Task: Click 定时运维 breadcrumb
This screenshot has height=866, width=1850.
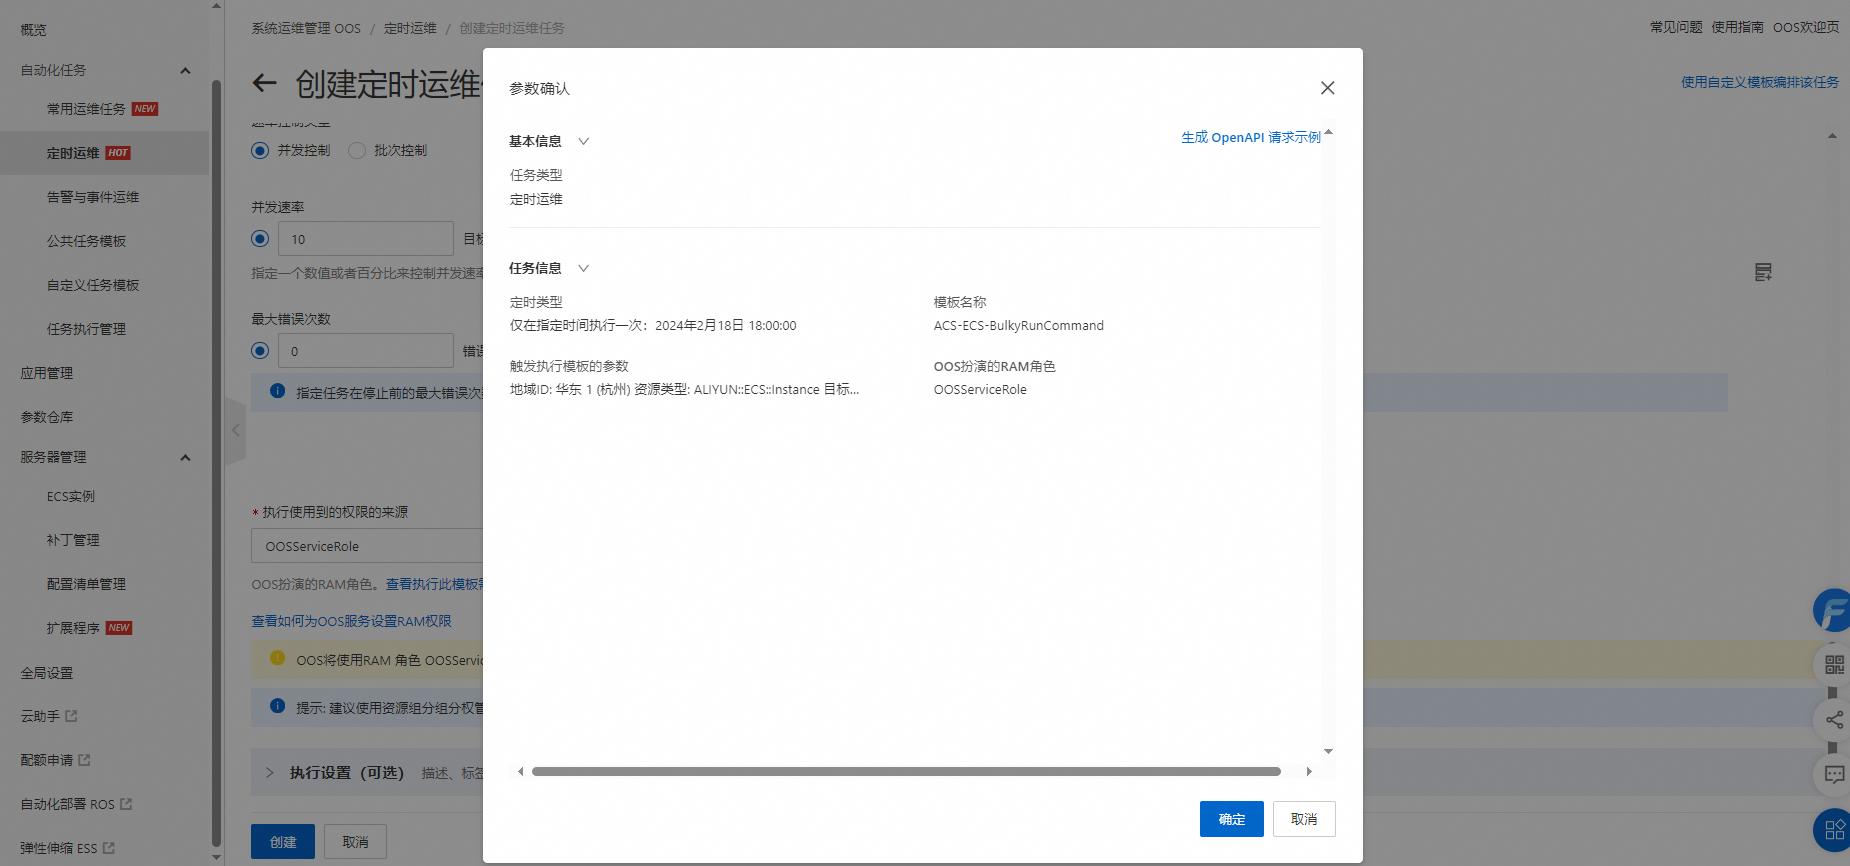Action: 410,28
